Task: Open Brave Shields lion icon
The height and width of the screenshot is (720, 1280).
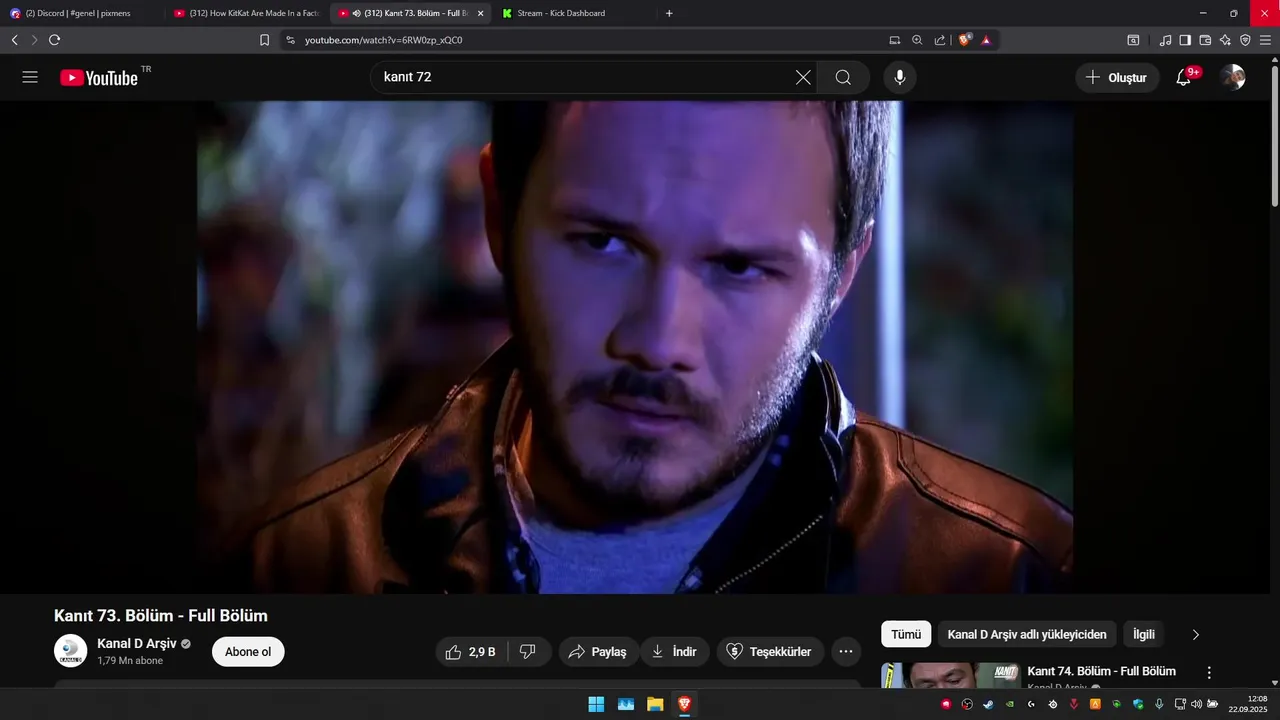Action: pyautogui.click(x=965, y=40)
